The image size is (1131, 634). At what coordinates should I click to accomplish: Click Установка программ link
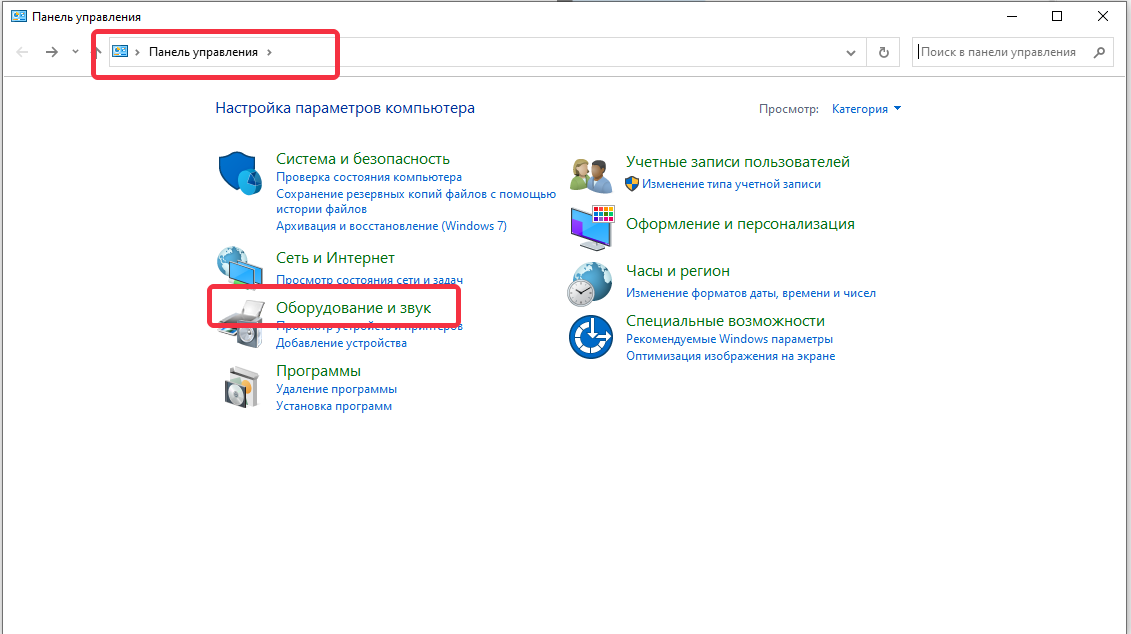pos(334,406)
